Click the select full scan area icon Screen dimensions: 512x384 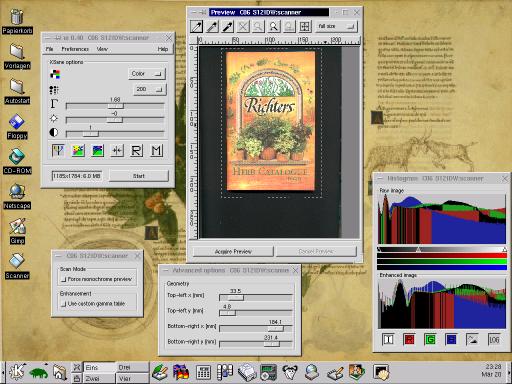coord(305,26)
